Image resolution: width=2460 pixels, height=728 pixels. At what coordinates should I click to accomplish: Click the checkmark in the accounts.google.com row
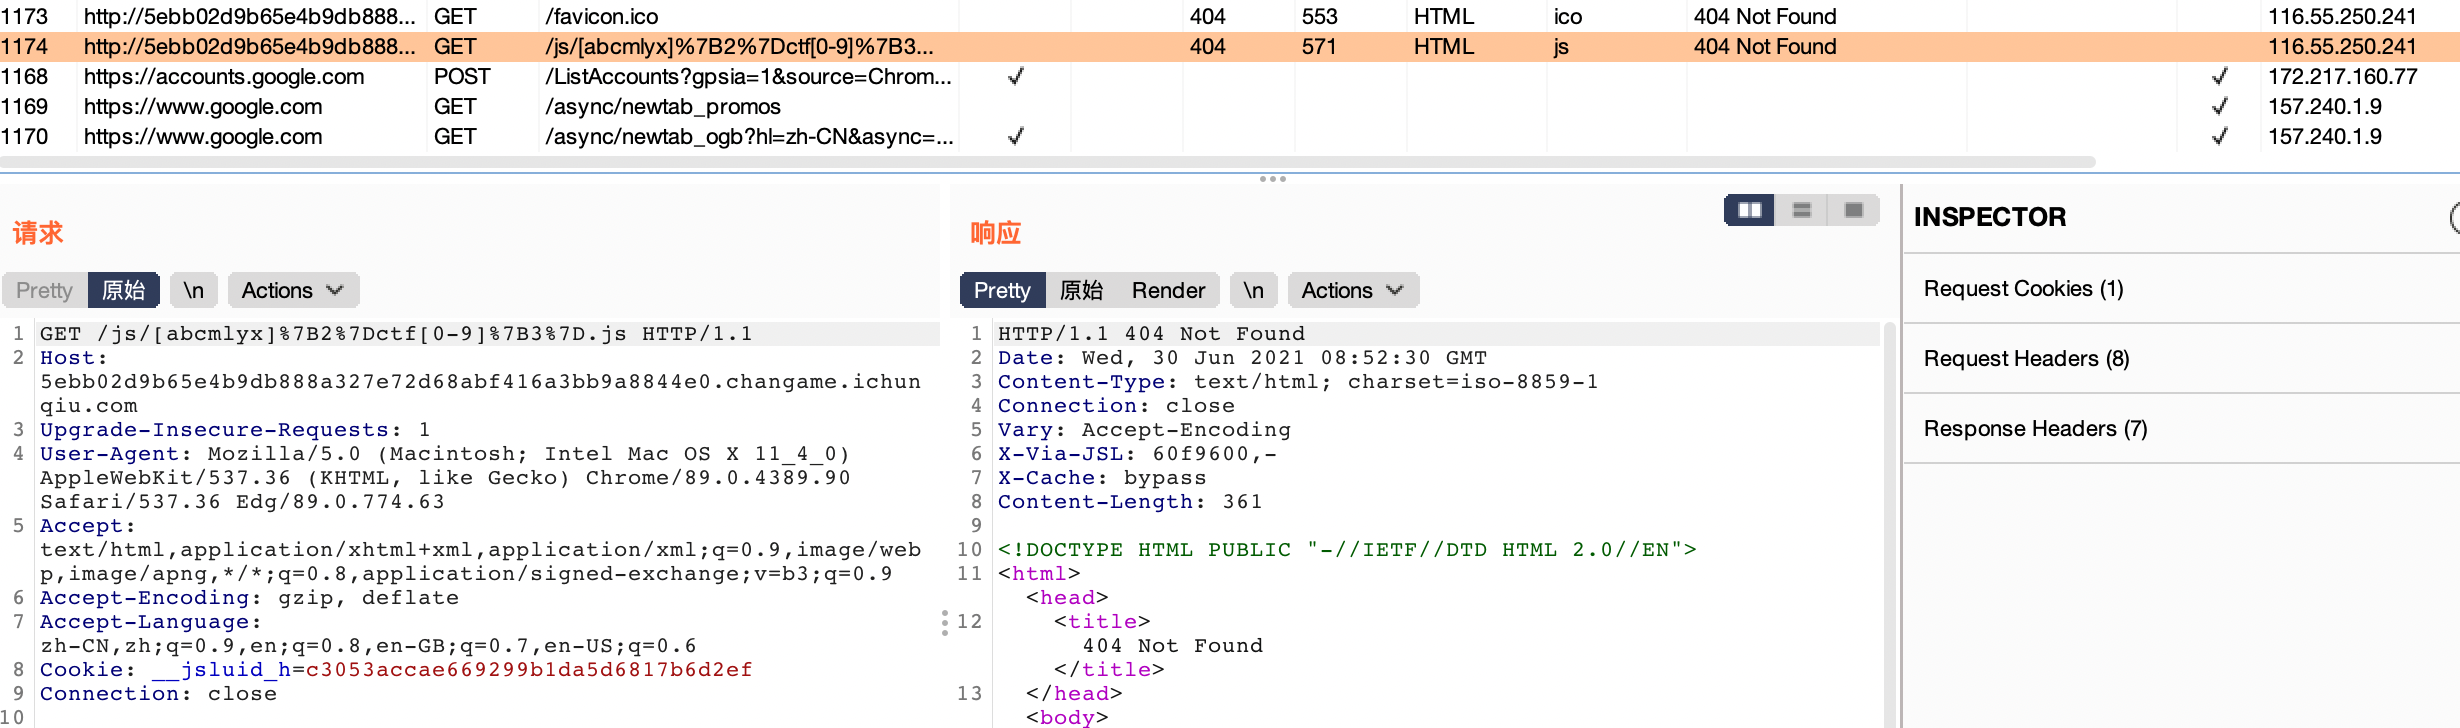point(1015,77)
